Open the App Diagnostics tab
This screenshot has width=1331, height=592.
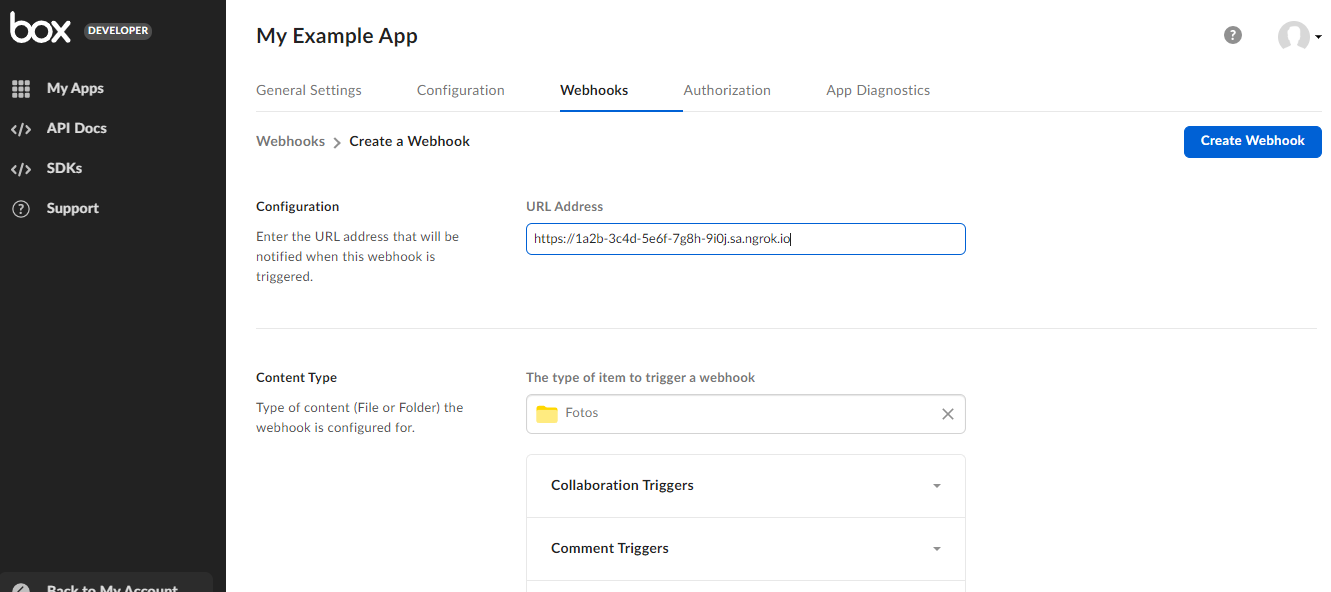(878, 90)
